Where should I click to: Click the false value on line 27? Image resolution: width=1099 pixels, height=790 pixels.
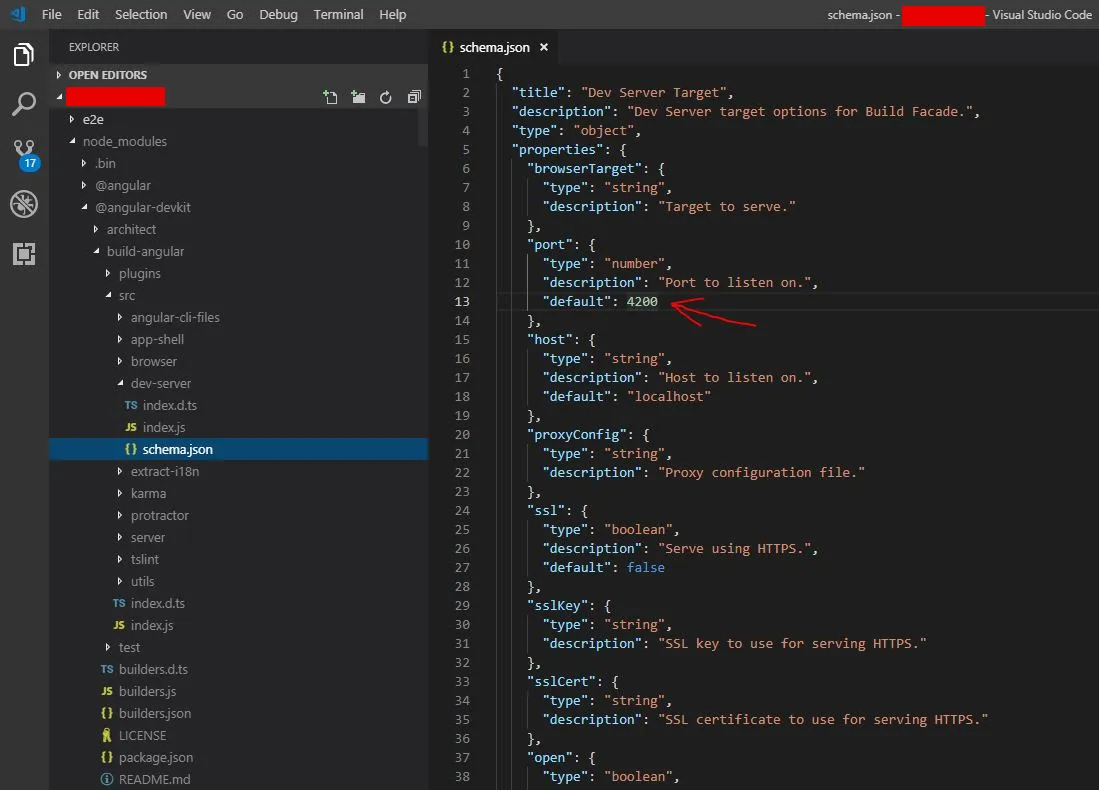[646, 568]
